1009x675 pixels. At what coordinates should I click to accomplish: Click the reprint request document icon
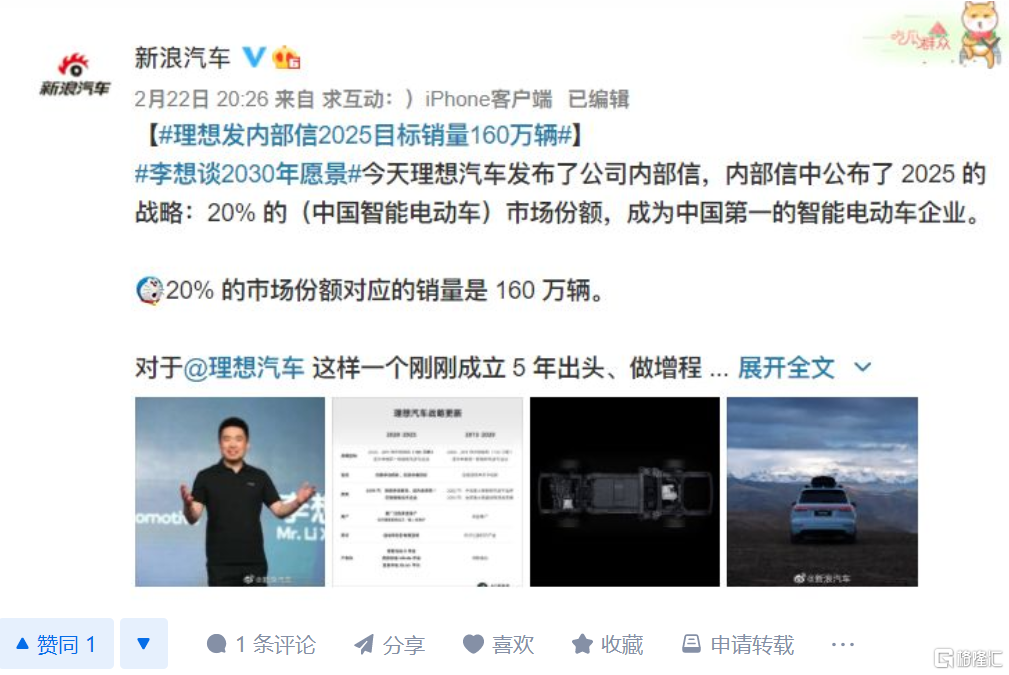click(x=691, y=643)
